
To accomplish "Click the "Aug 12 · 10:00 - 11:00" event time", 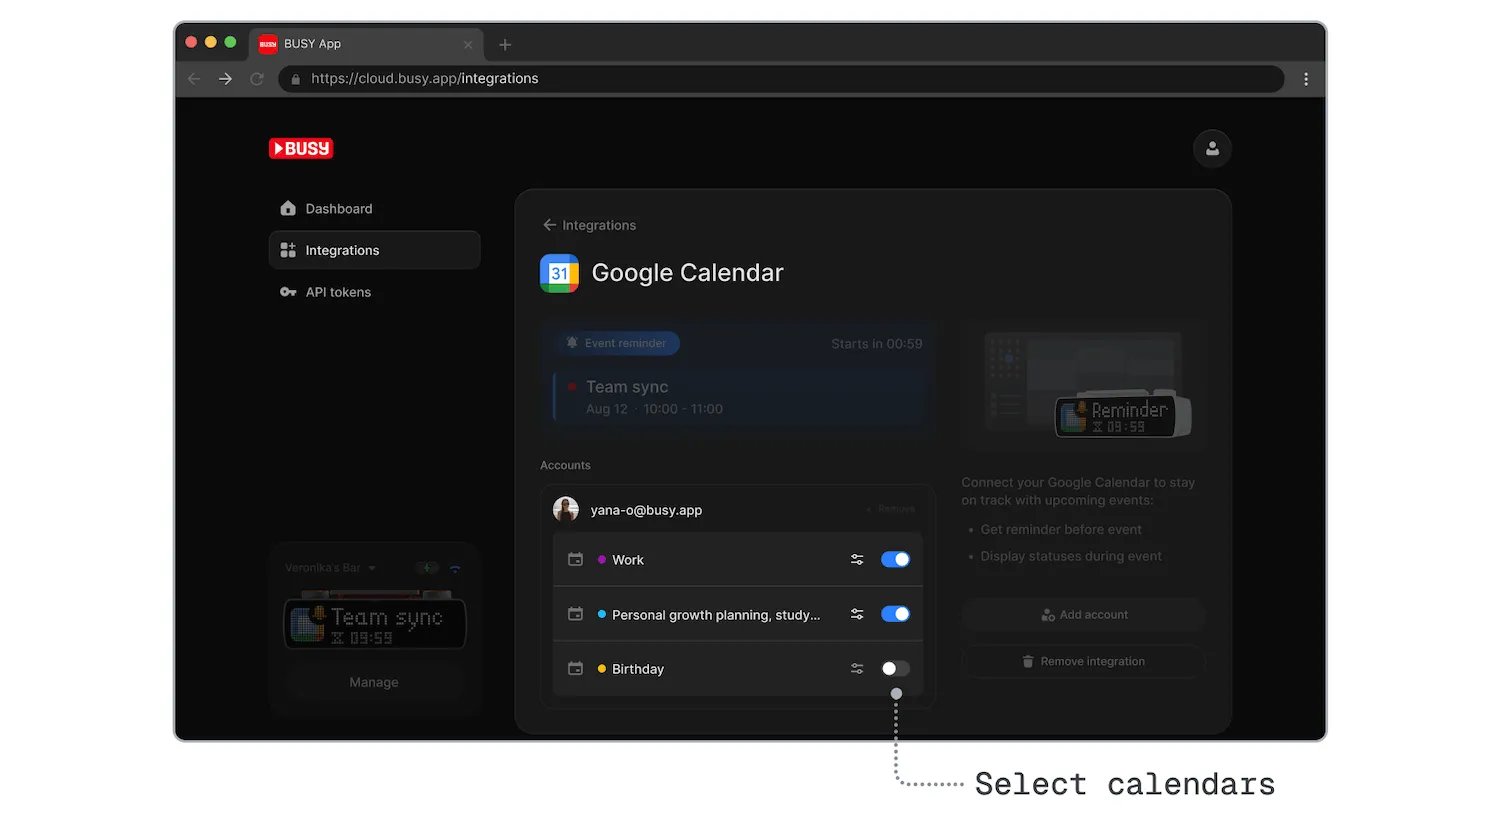I will 654,409.
